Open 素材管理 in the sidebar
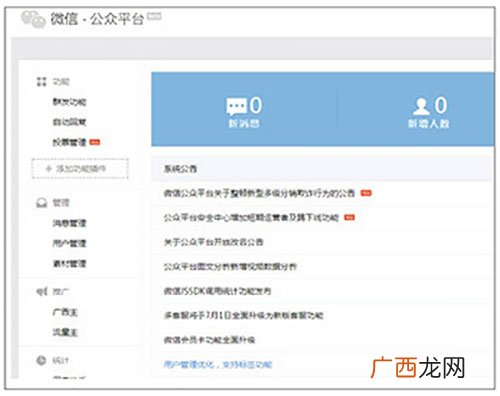 [x=69, y=264]
